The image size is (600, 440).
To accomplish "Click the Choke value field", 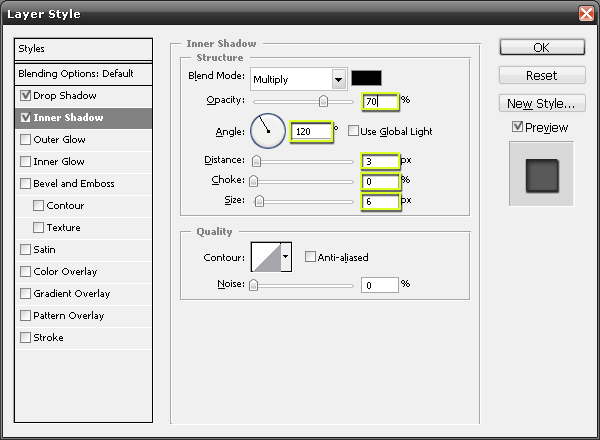I will click(x=380, y=181).
